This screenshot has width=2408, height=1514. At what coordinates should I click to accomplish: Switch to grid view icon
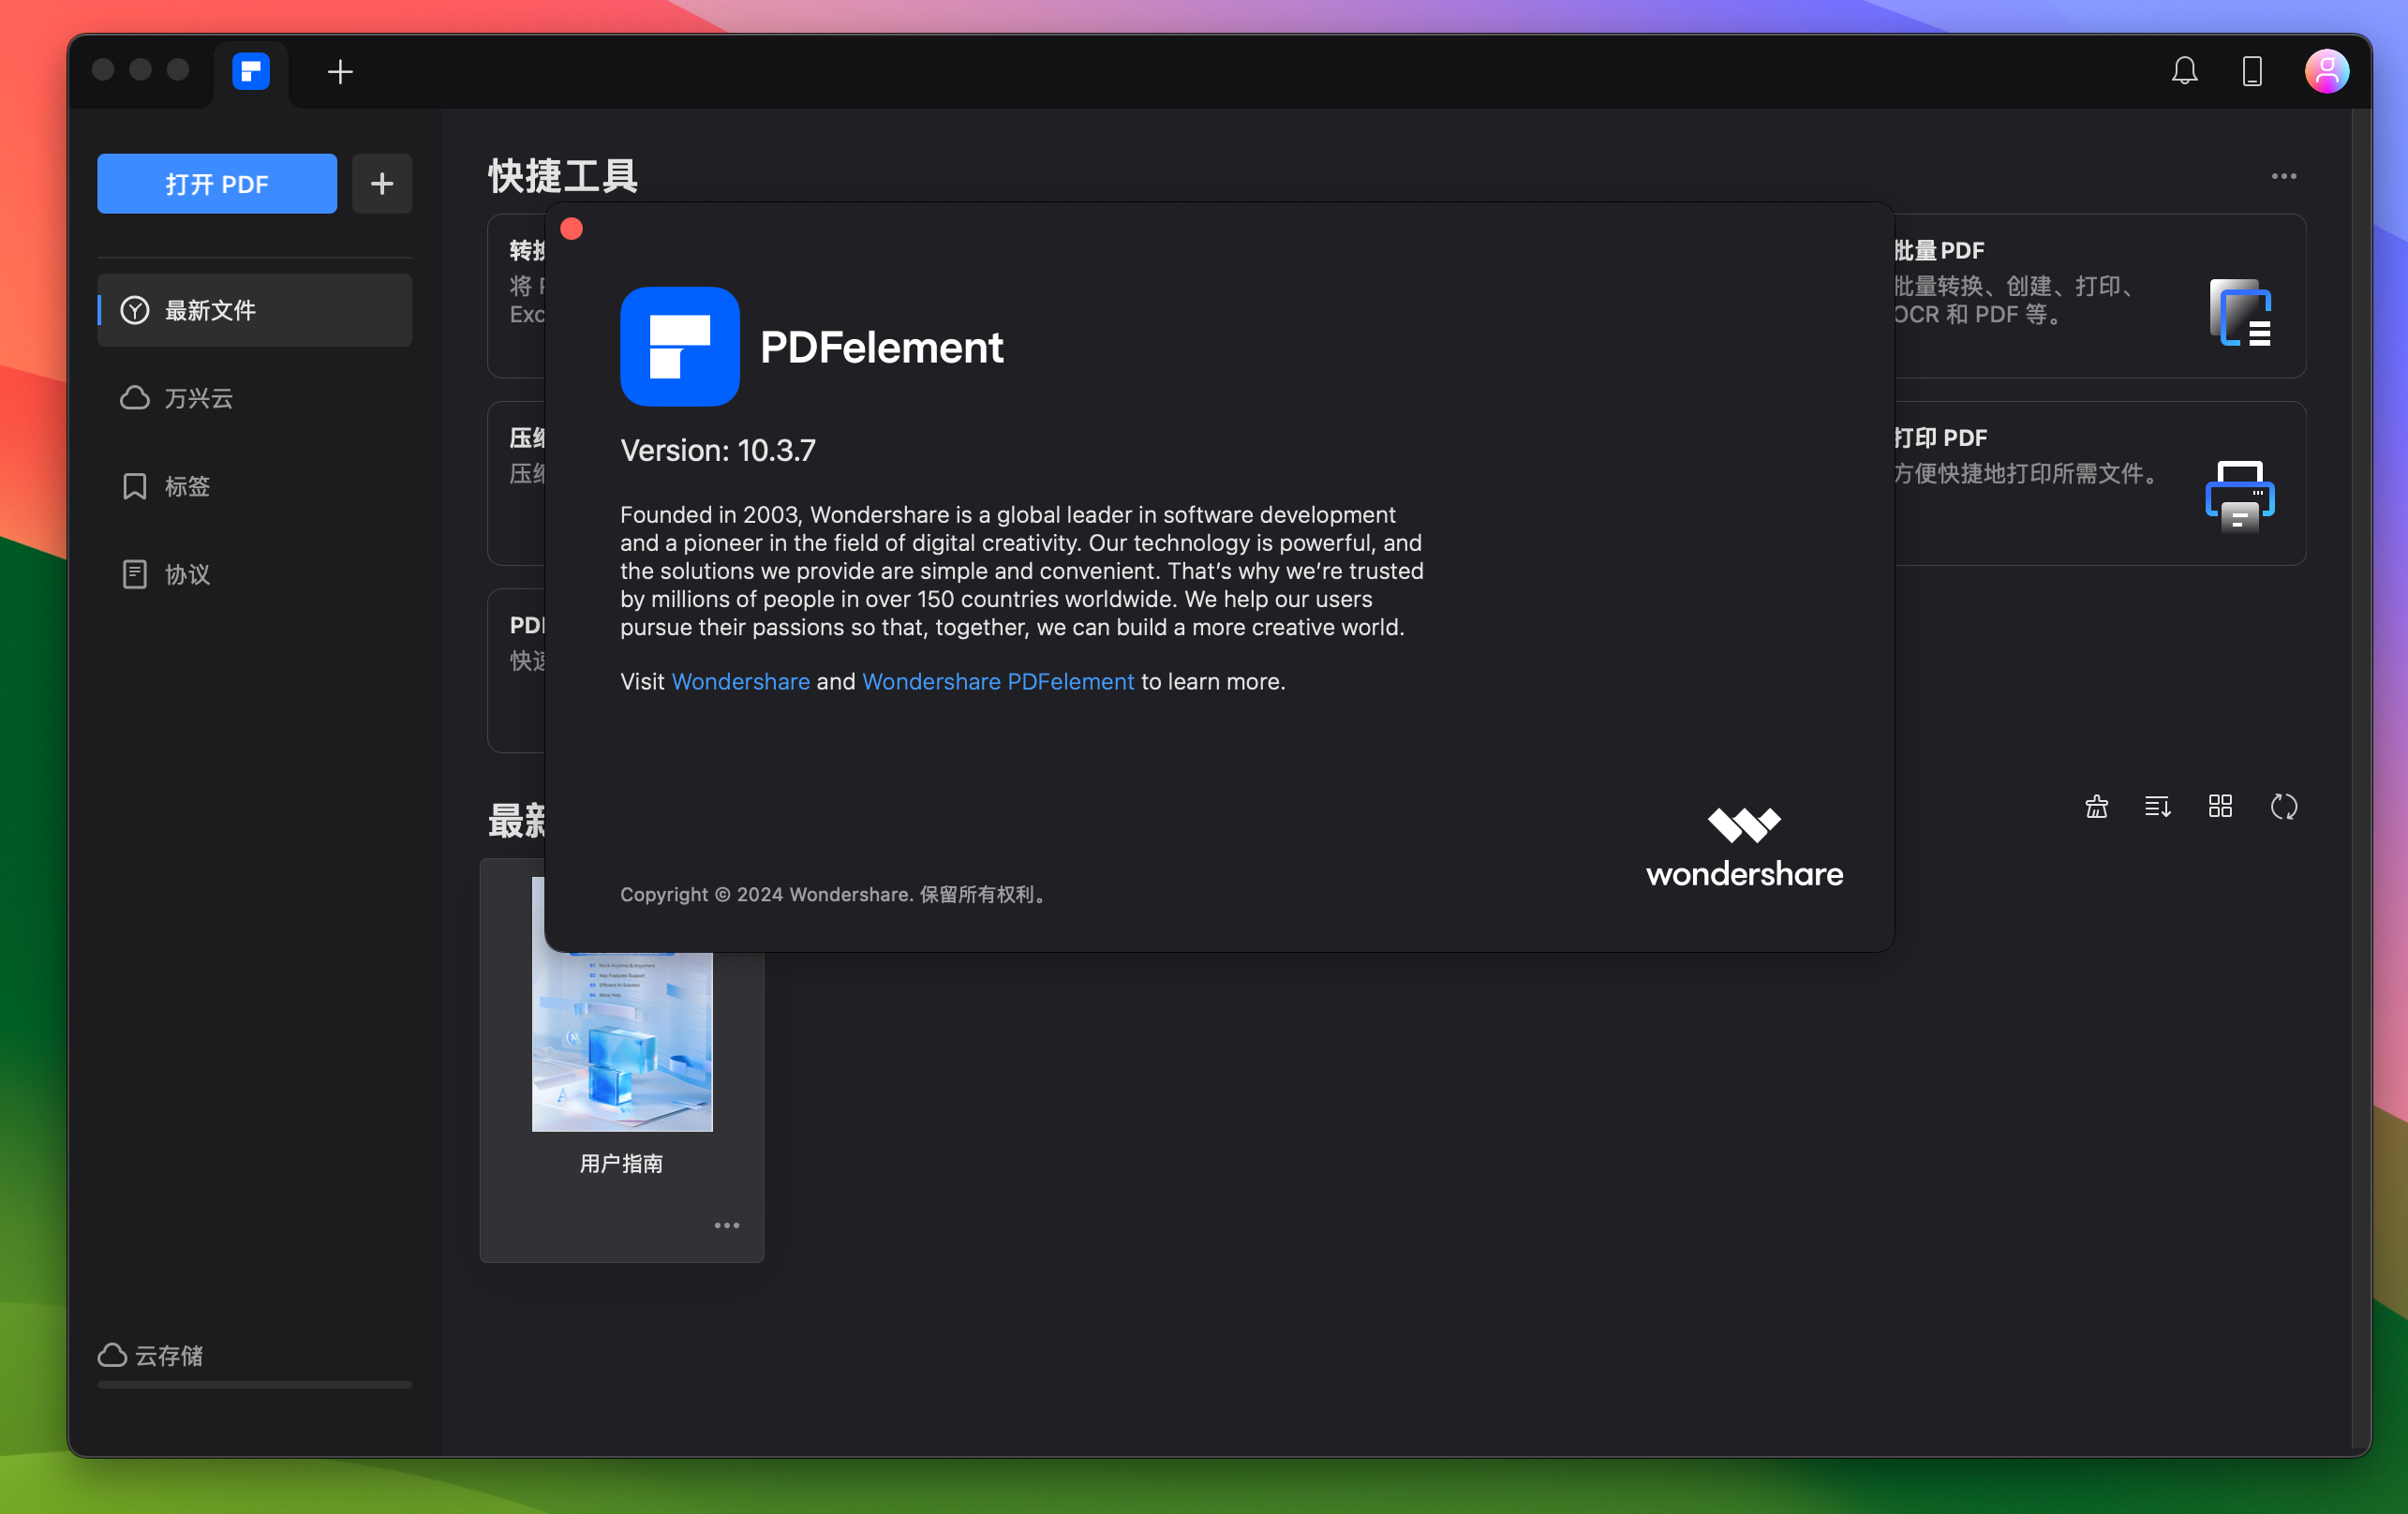point(2221,807)
